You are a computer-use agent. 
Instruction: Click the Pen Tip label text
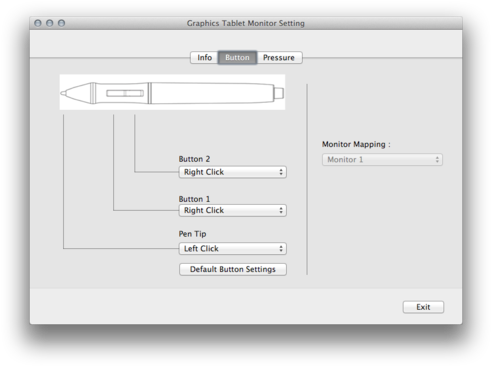pos(192,234)
